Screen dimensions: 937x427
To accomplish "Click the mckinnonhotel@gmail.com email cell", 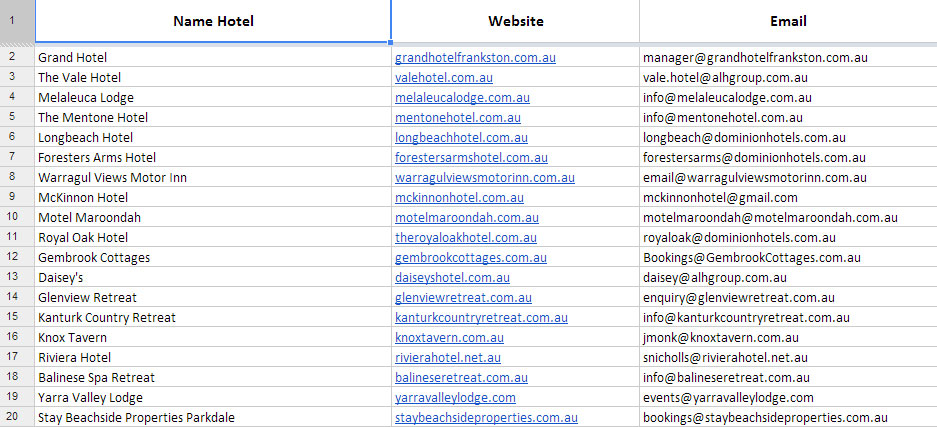I will (720, 198).
